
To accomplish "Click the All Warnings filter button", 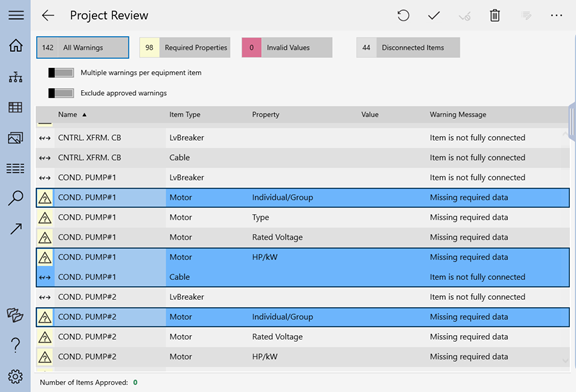I will [x=83, y=47].
